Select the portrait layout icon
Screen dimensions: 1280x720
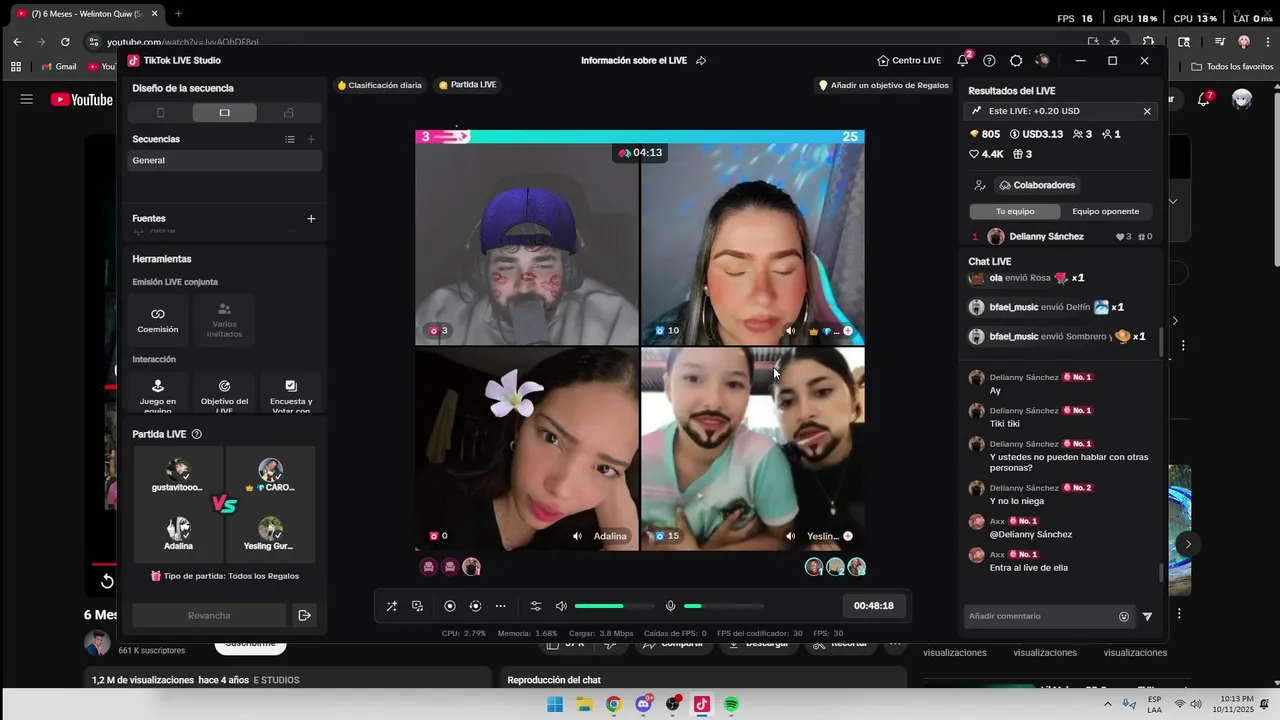click(x=160, y=113)
